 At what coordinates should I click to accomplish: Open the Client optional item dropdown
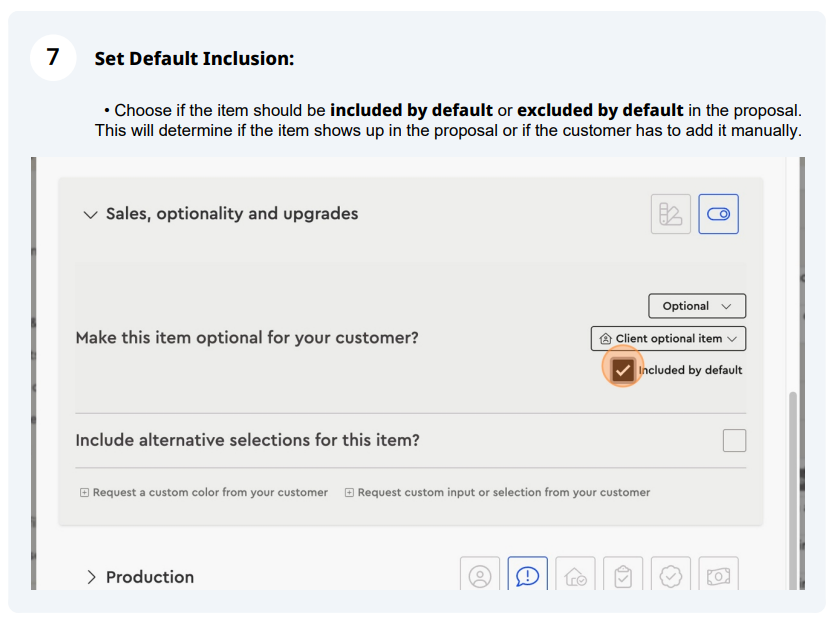pyautogui.click(x=668, y=338)
